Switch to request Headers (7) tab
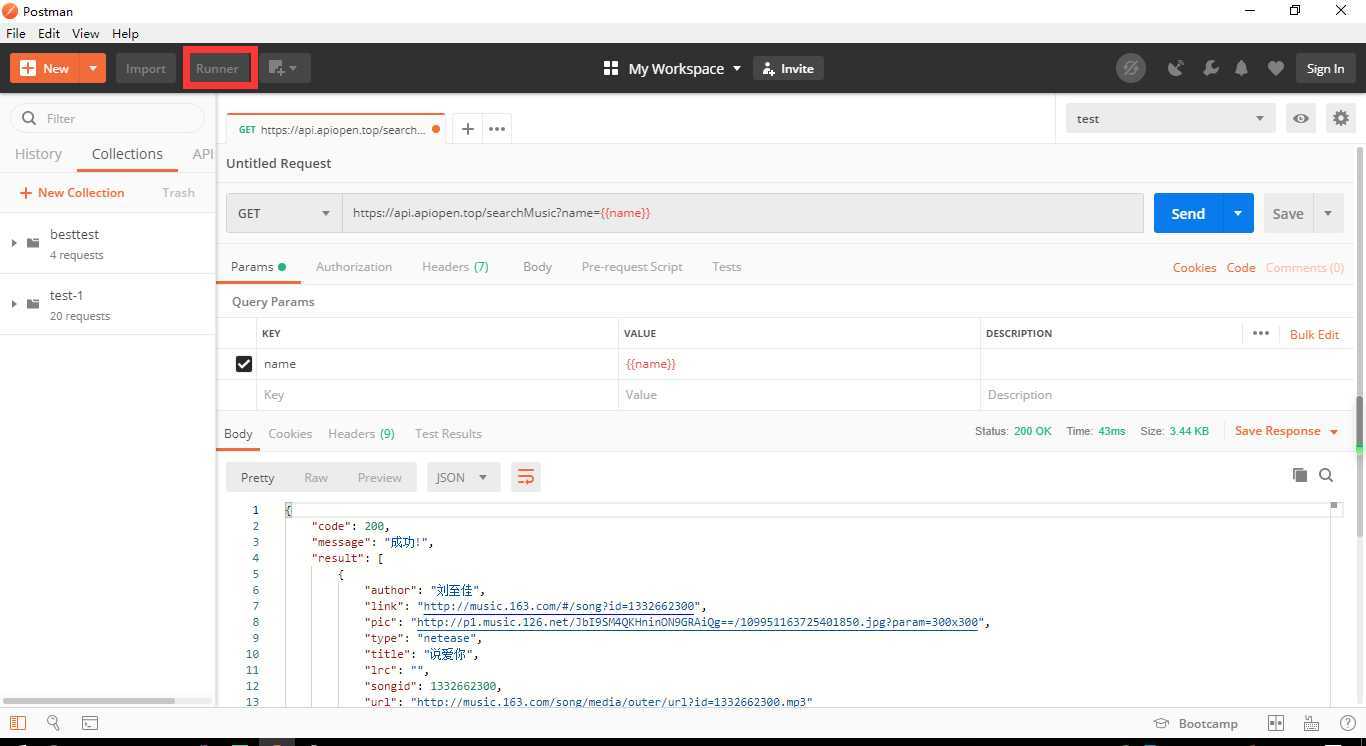Screen dimensions: 1366x746 (455, 267)
